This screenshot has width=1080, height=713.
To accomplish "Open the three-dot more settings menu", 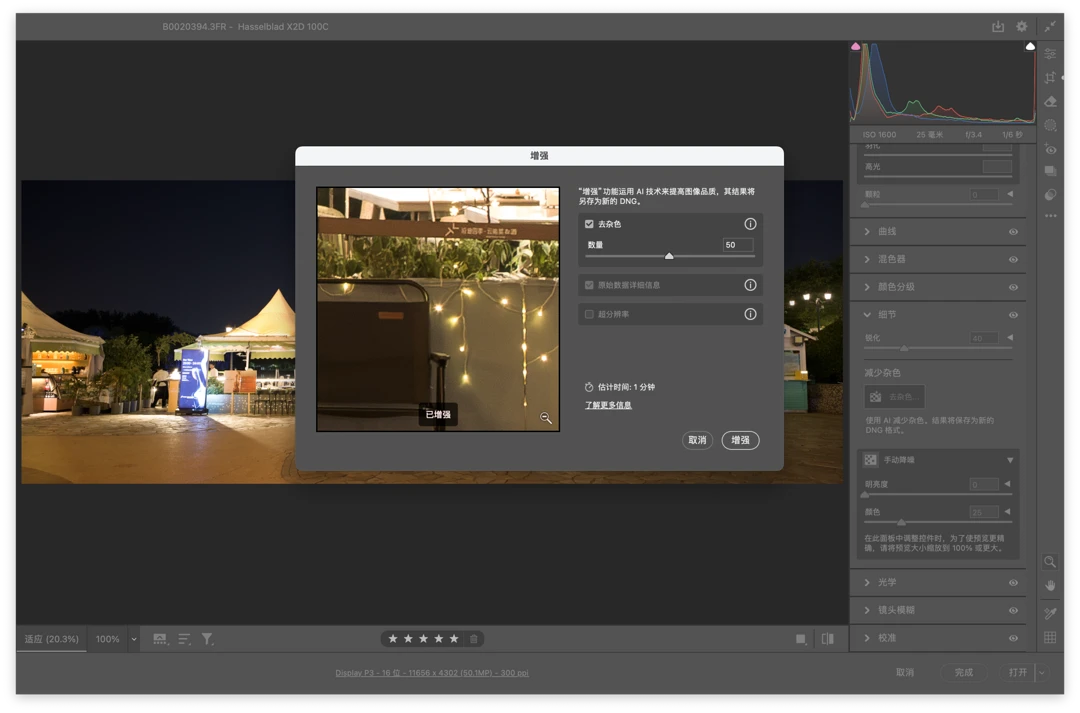I will (1050, 216).
